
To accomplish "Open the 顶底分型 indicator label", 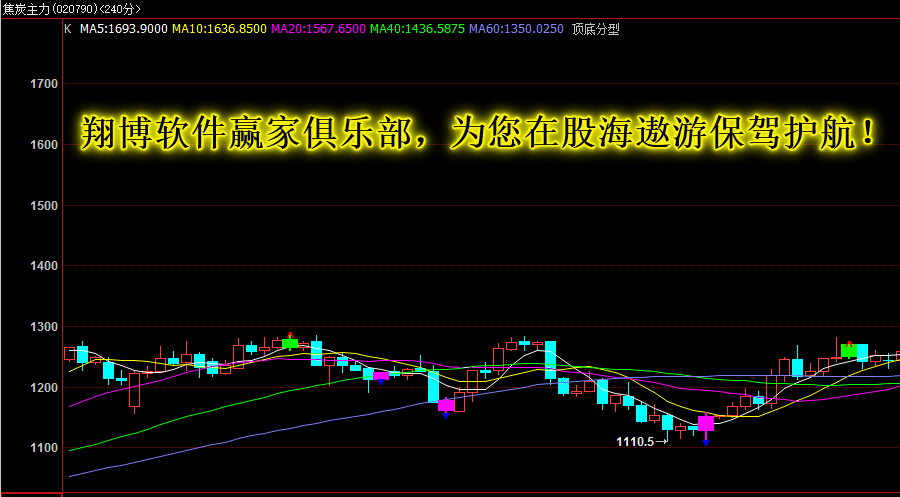I will [596, 29].
